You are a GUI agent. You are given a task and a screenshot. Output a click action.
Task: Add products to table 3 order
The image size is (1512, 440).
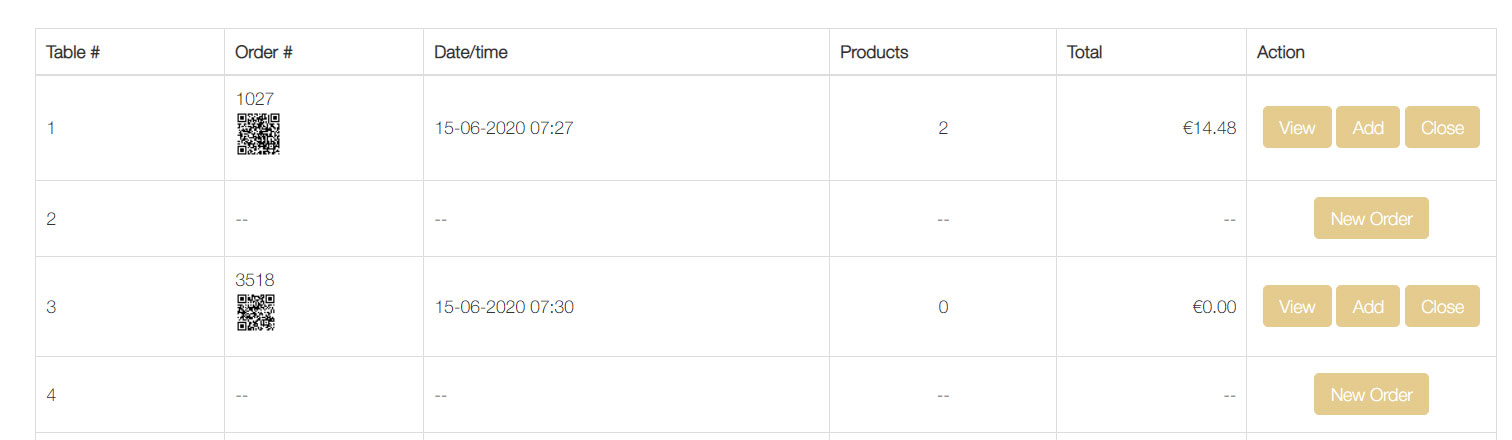pyautogui.click(x=1368, y=306)
